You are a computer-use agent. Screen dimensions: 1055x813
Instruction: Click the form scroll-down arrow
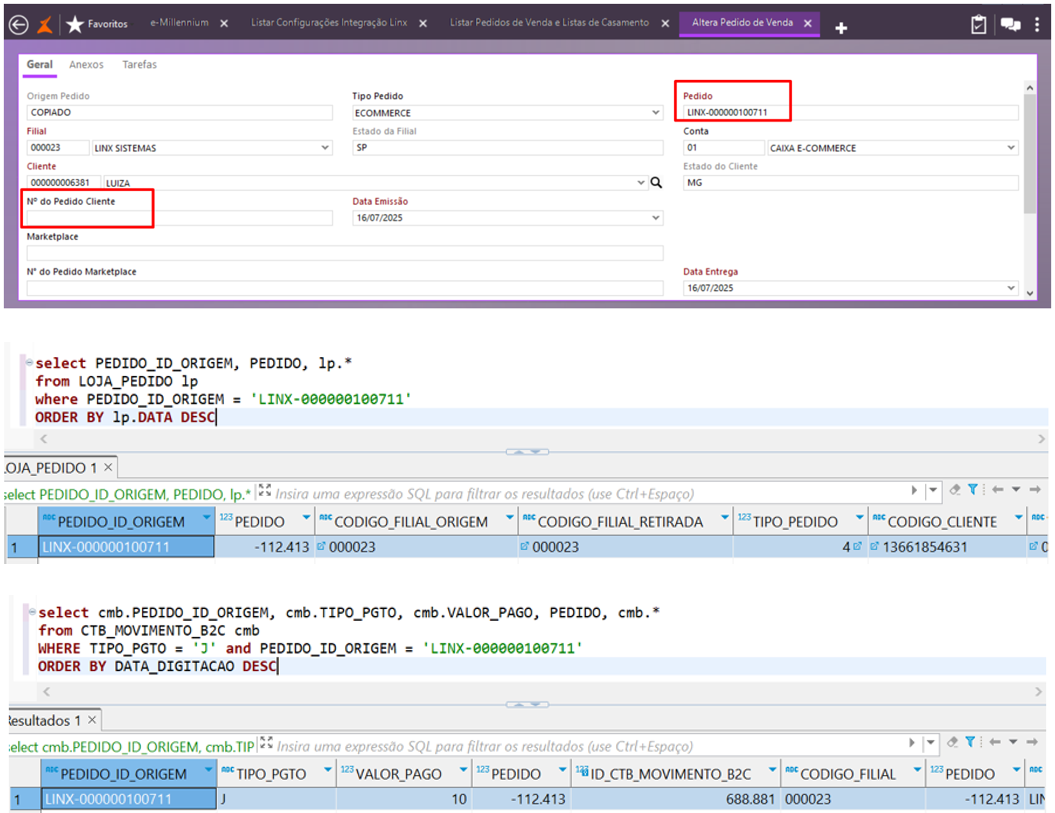coord(1029,293)
